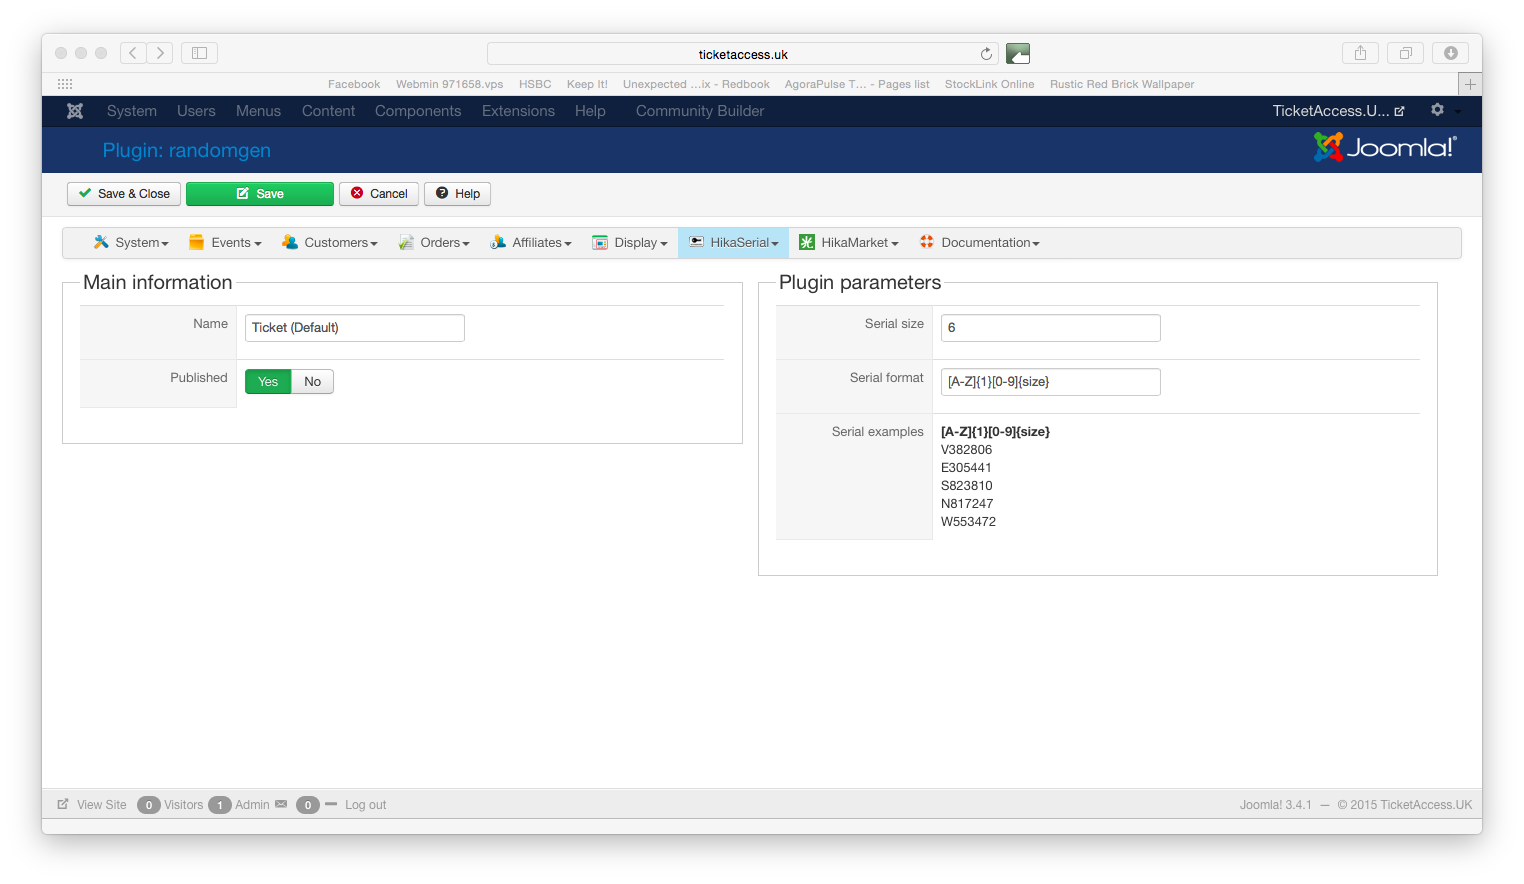Click the Serial format input field
This screenshot has width=1524, height=884.
[x=1051, y=382]
